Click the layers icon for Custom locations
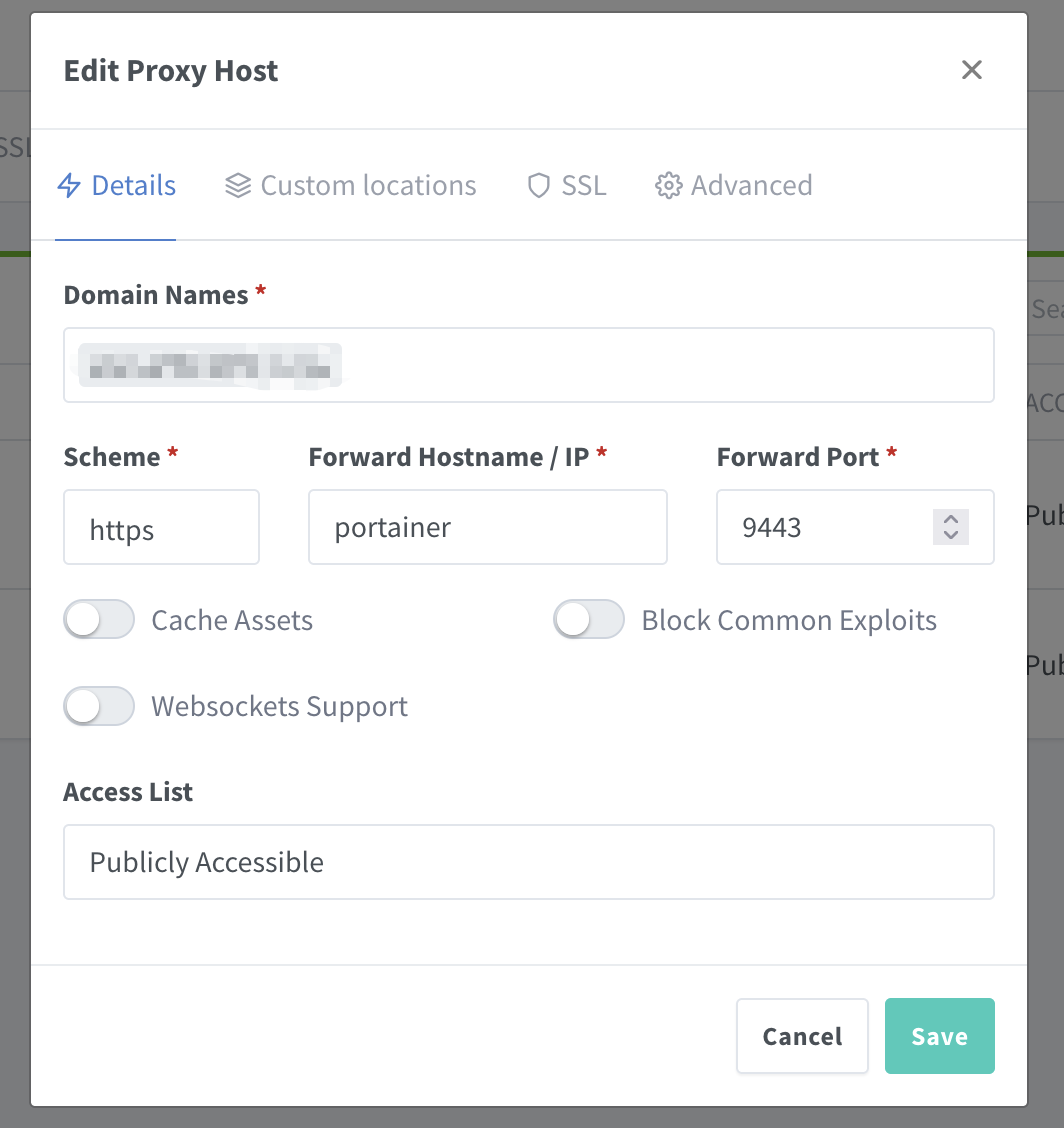Viewport: 1064px width, 1128px height. 238,186
